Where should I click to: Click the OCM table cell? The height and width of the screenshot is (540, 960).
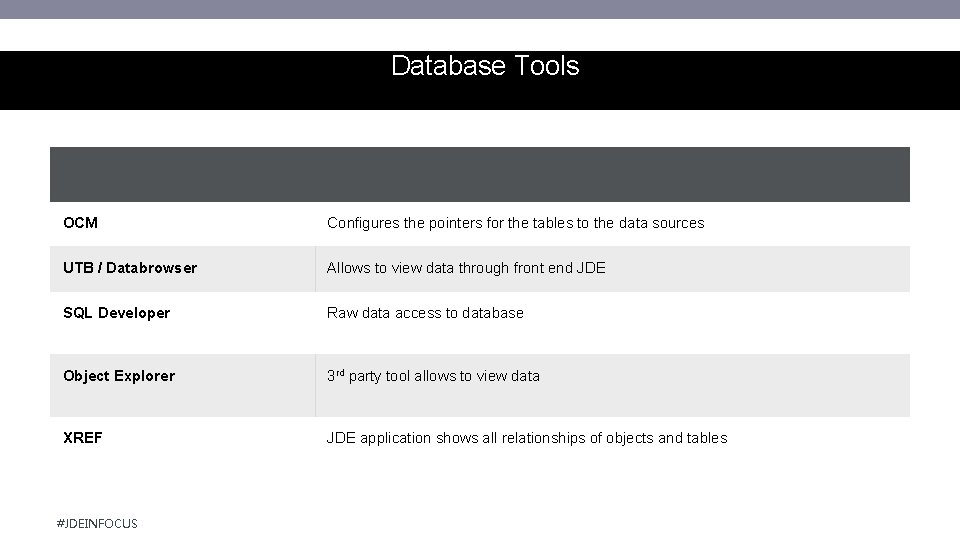pyautogui.click(x=81, y=223)
